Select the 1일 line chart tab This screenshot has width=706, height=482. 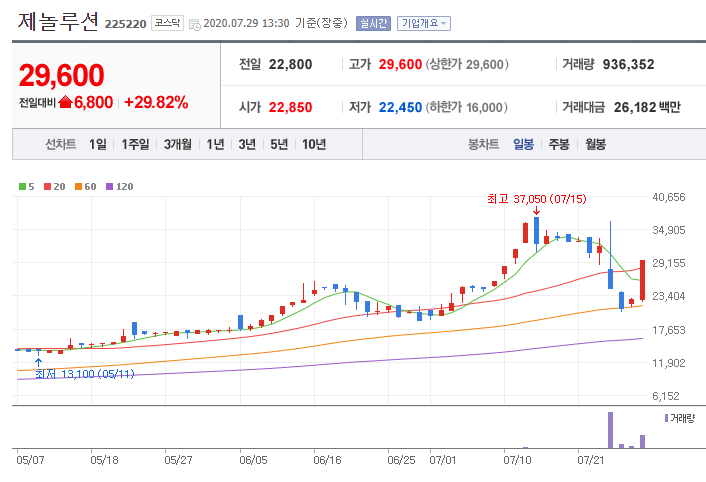coord(98,144)
